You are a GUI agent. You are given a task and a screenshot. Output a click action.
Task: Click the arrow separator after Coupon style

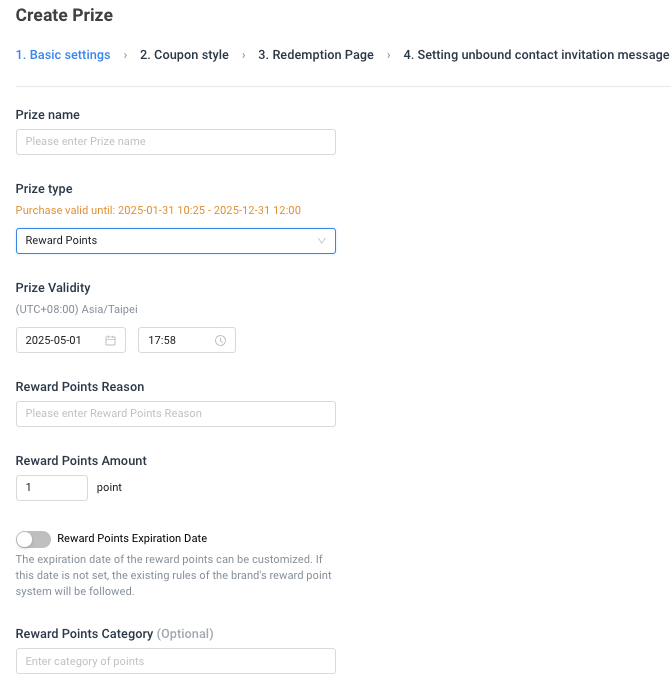243,55
